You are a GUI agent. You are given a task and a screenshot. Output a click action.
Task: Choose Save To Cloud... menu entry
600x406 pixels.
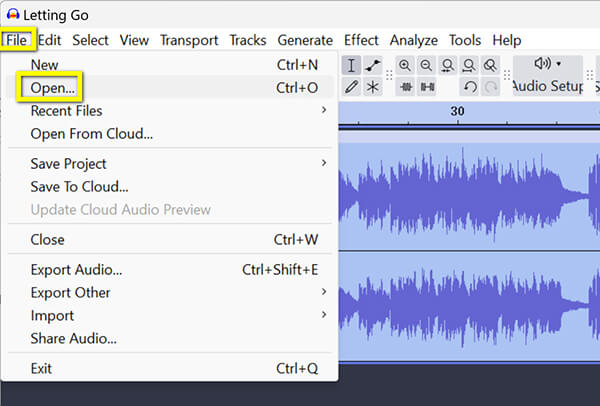click(170, 186)
